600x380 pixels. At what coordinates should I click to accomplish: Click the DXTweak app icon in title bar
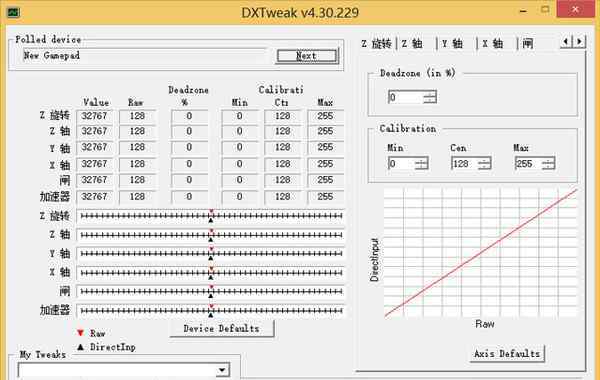(x=13, y=13)
